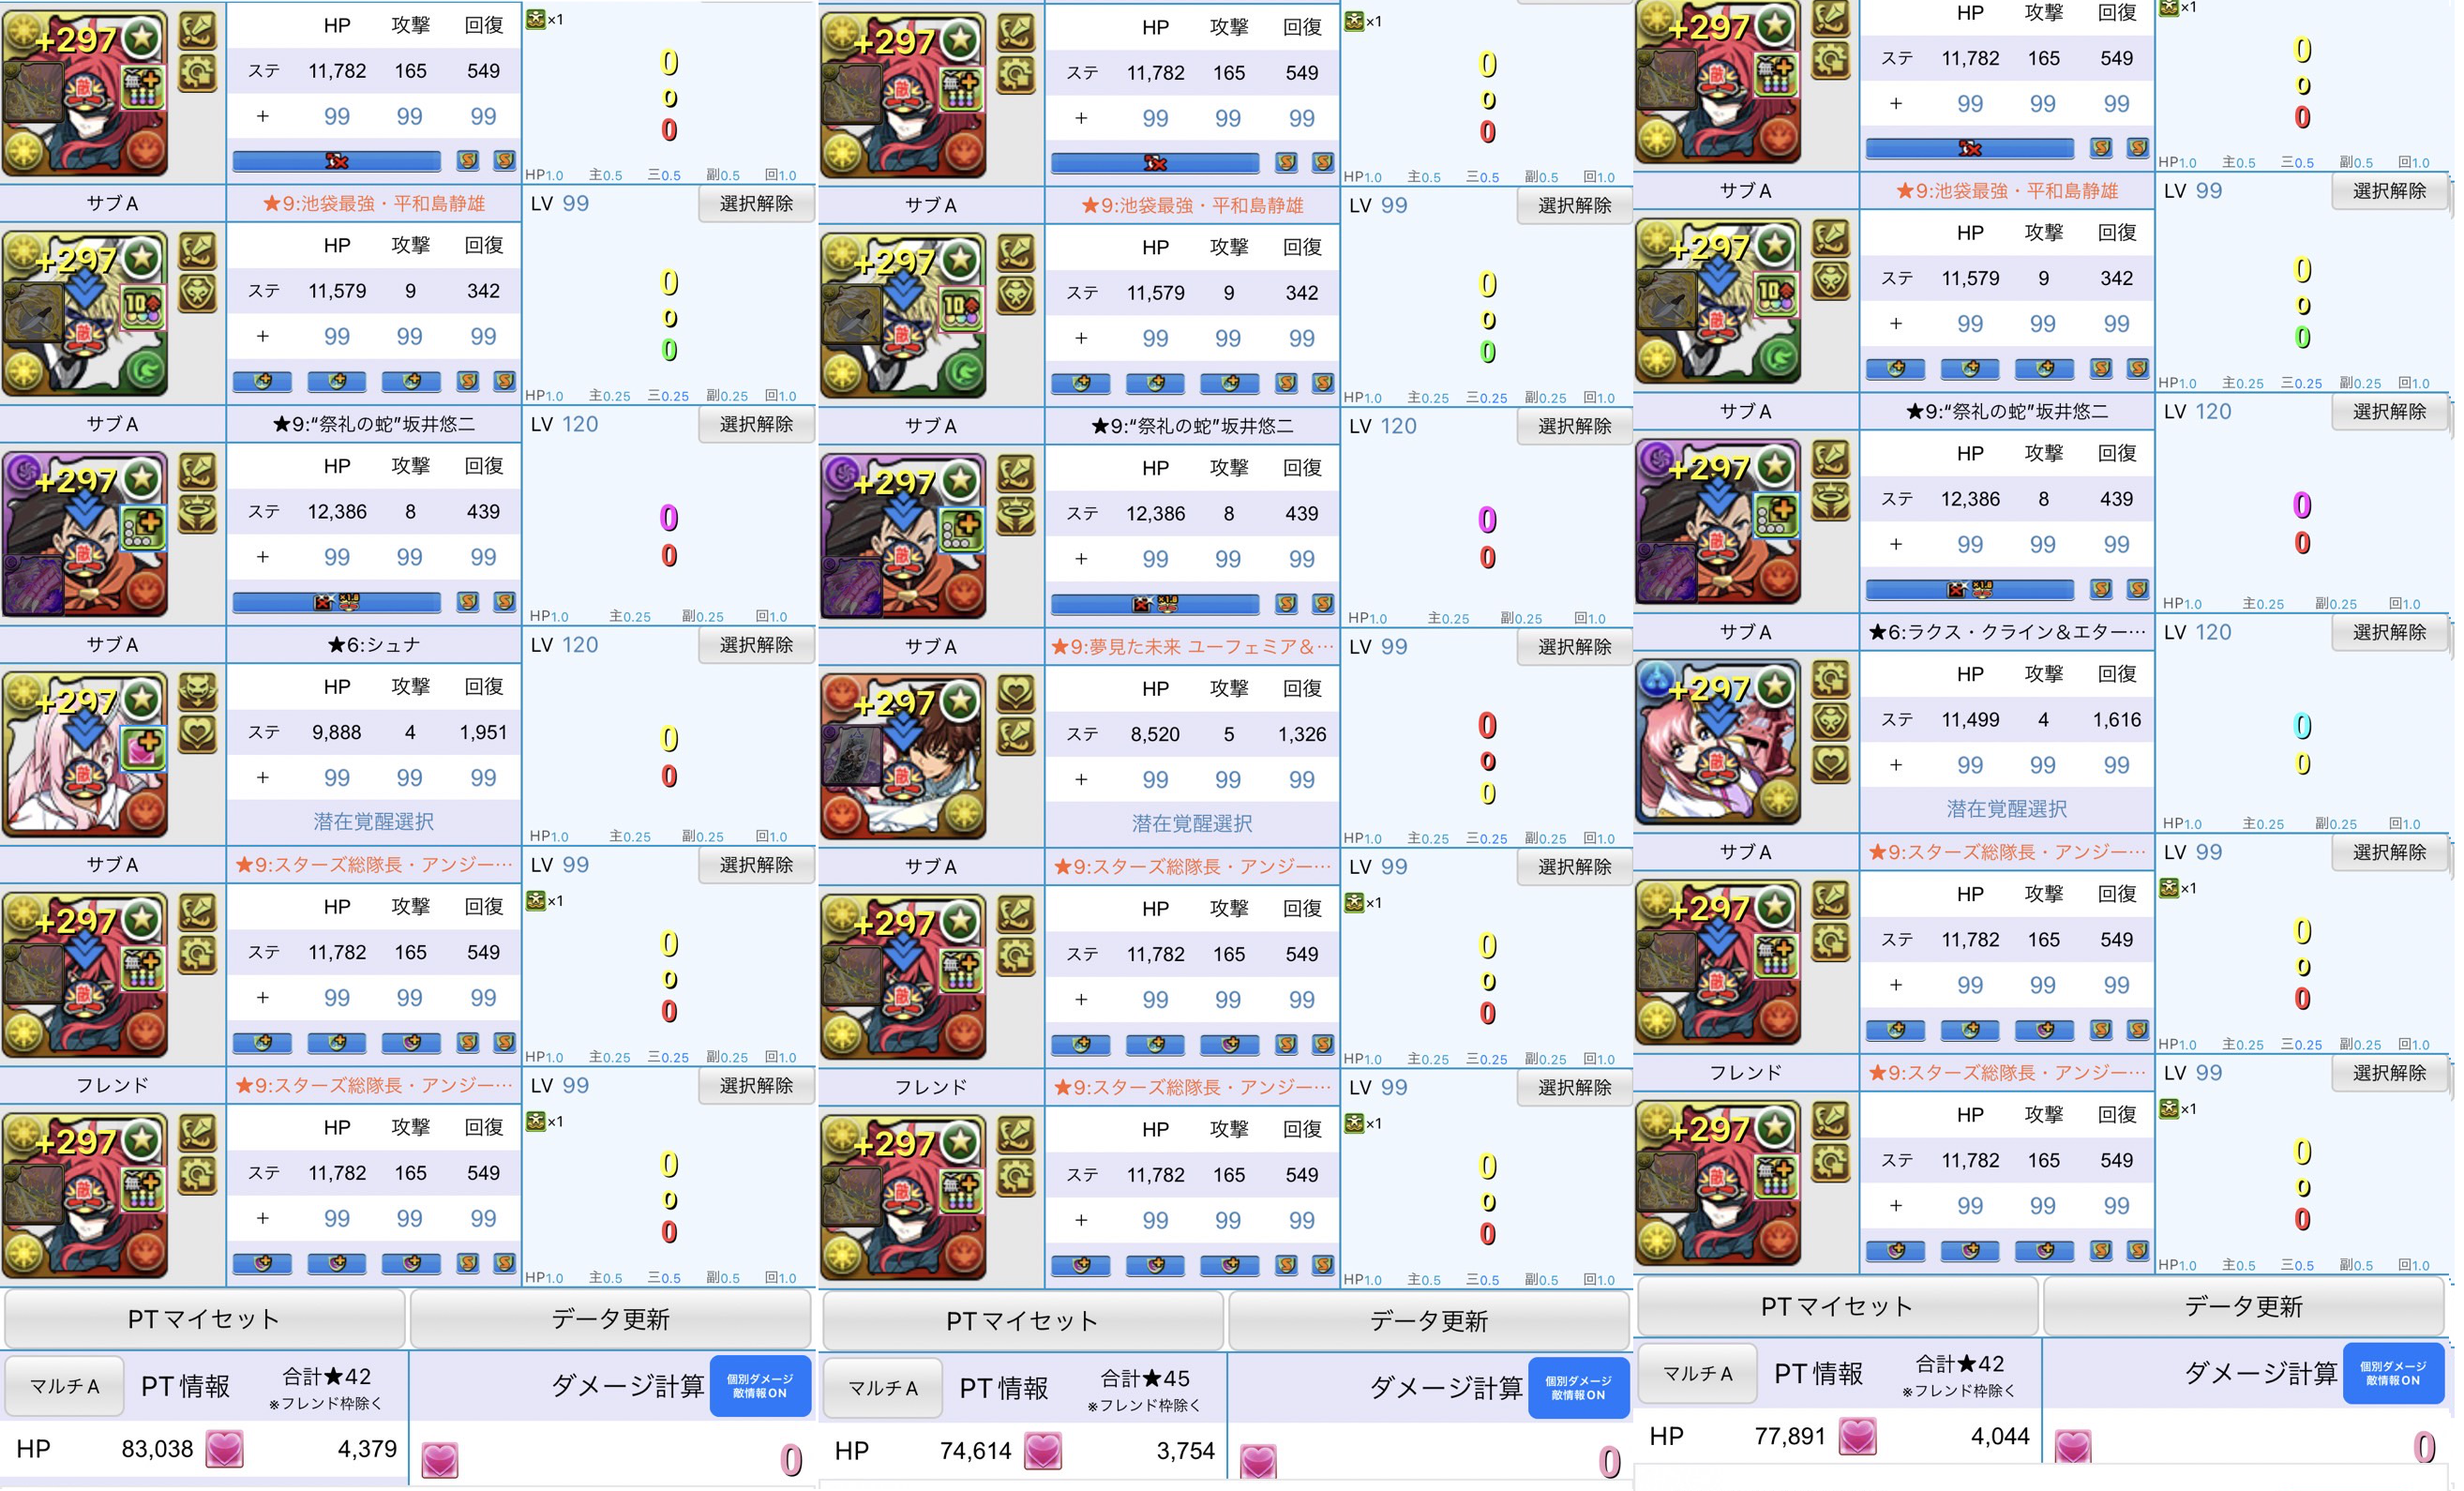The width and height of the screenshot is (2464, 1491).
Task: Toggle 個別ダメージ敵情報ON next to 合計★45
Action: (1578, 1388)
